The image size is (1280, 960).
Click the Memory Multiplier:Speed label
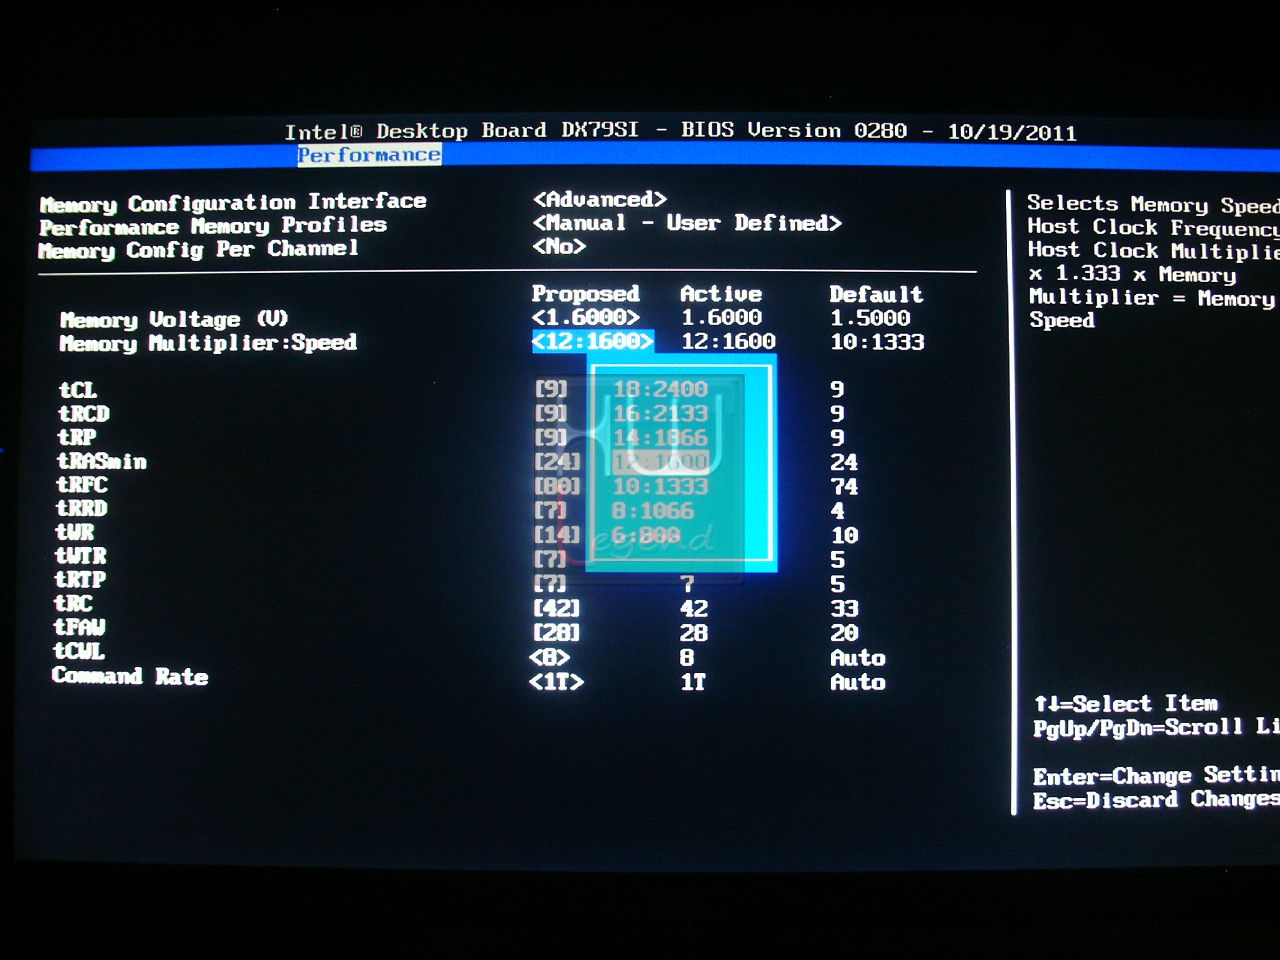point(208,343)
